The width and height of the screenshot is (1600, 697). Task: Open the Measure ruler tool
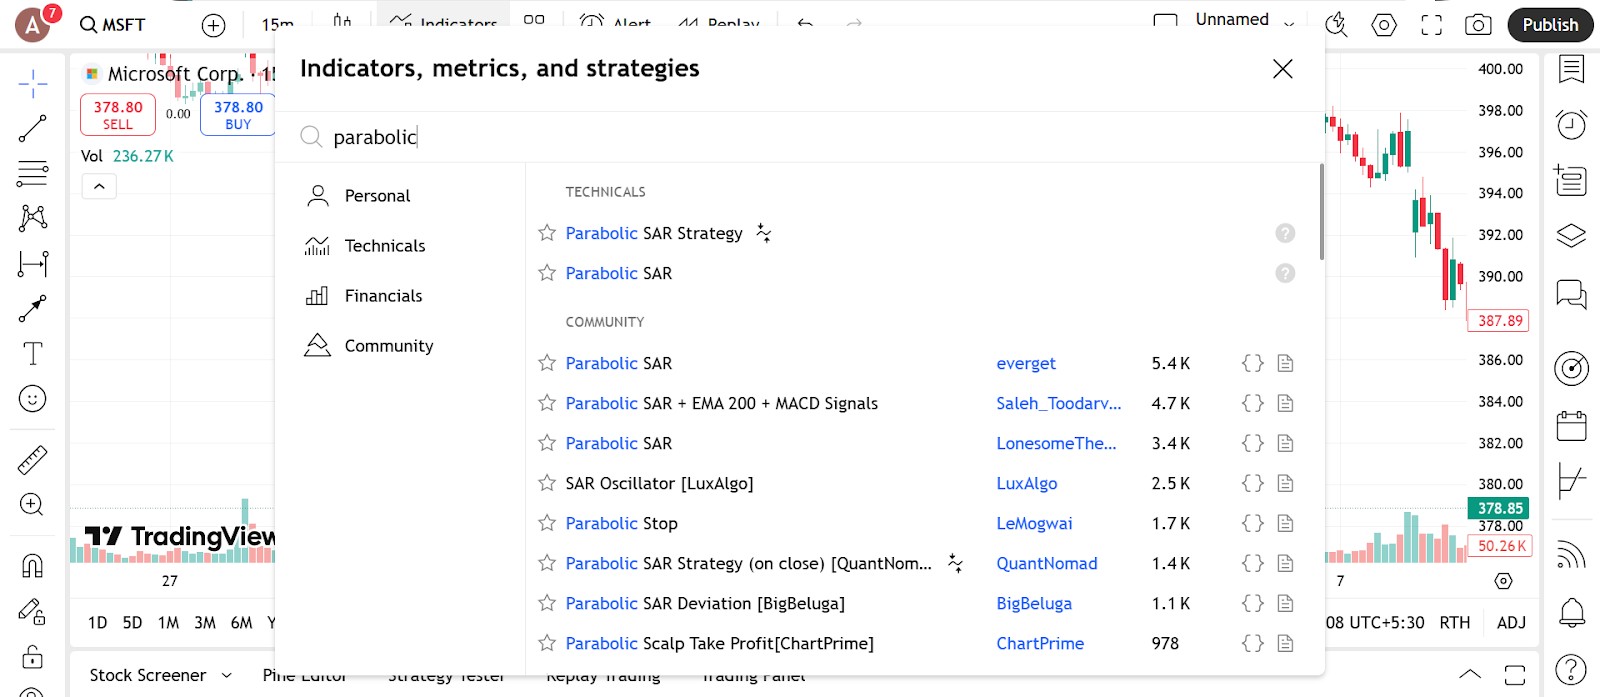[32, 460]
